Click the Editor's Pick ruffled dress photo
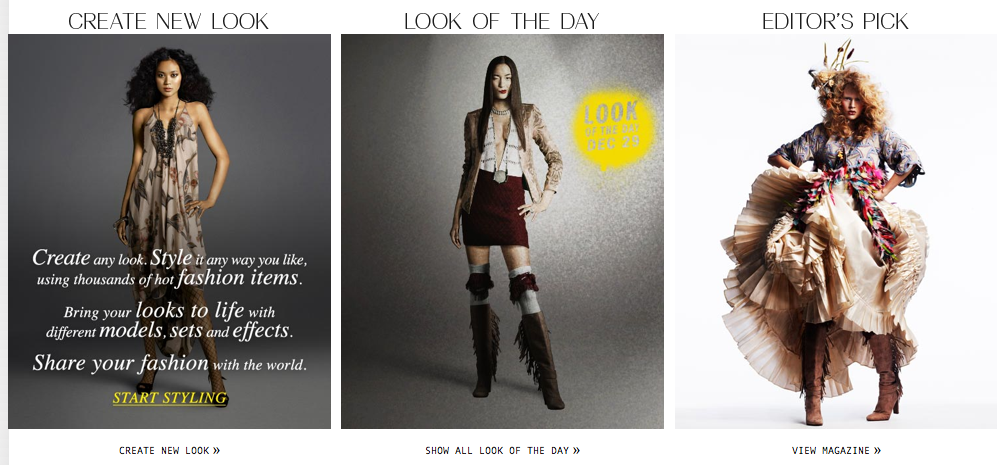Image resolution: width=997 pixels, height=465 pixels. 835,232
